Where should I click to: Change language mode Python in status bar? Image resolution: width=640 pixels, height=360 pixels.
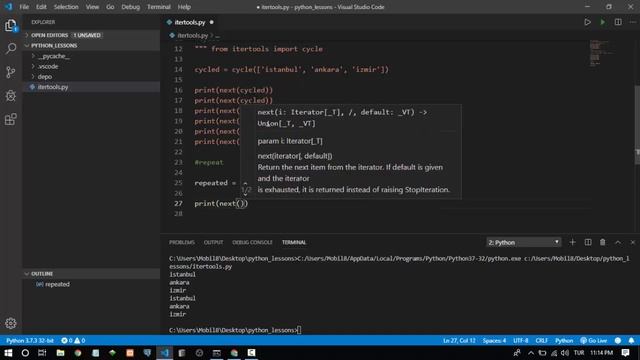click(x=564, y=340)
